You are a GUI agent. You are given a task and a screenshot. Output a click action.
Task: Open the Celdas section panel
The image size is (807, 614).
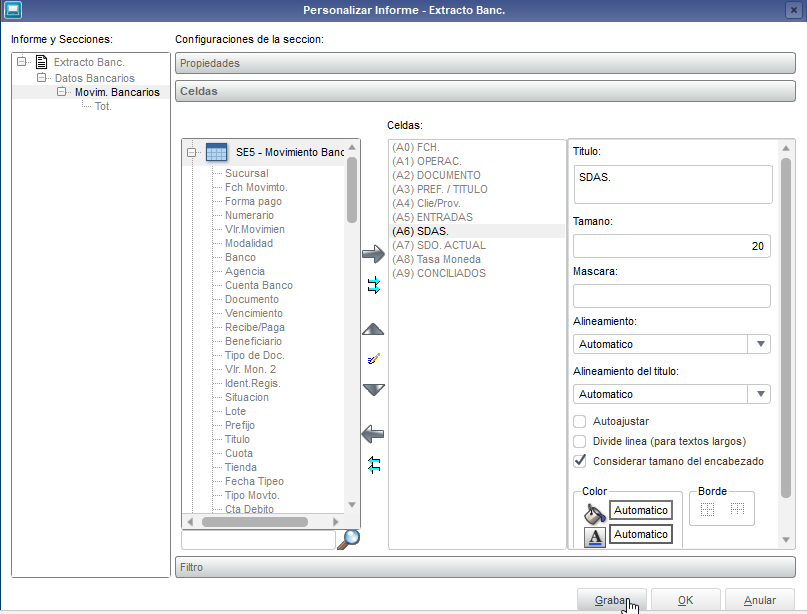pyautogui.click(x=485, y=91)
